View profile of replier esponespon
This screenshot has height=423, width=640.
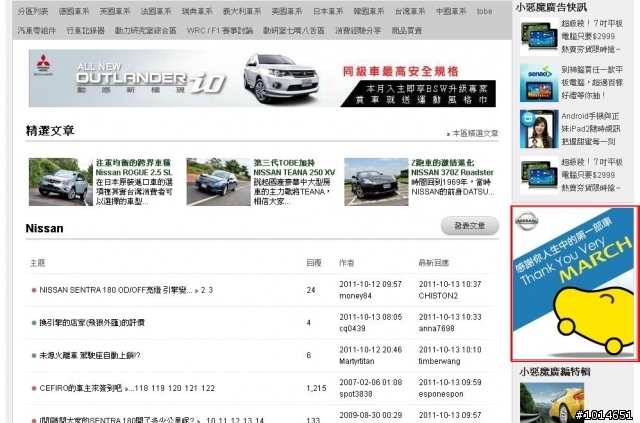(441, 394)
